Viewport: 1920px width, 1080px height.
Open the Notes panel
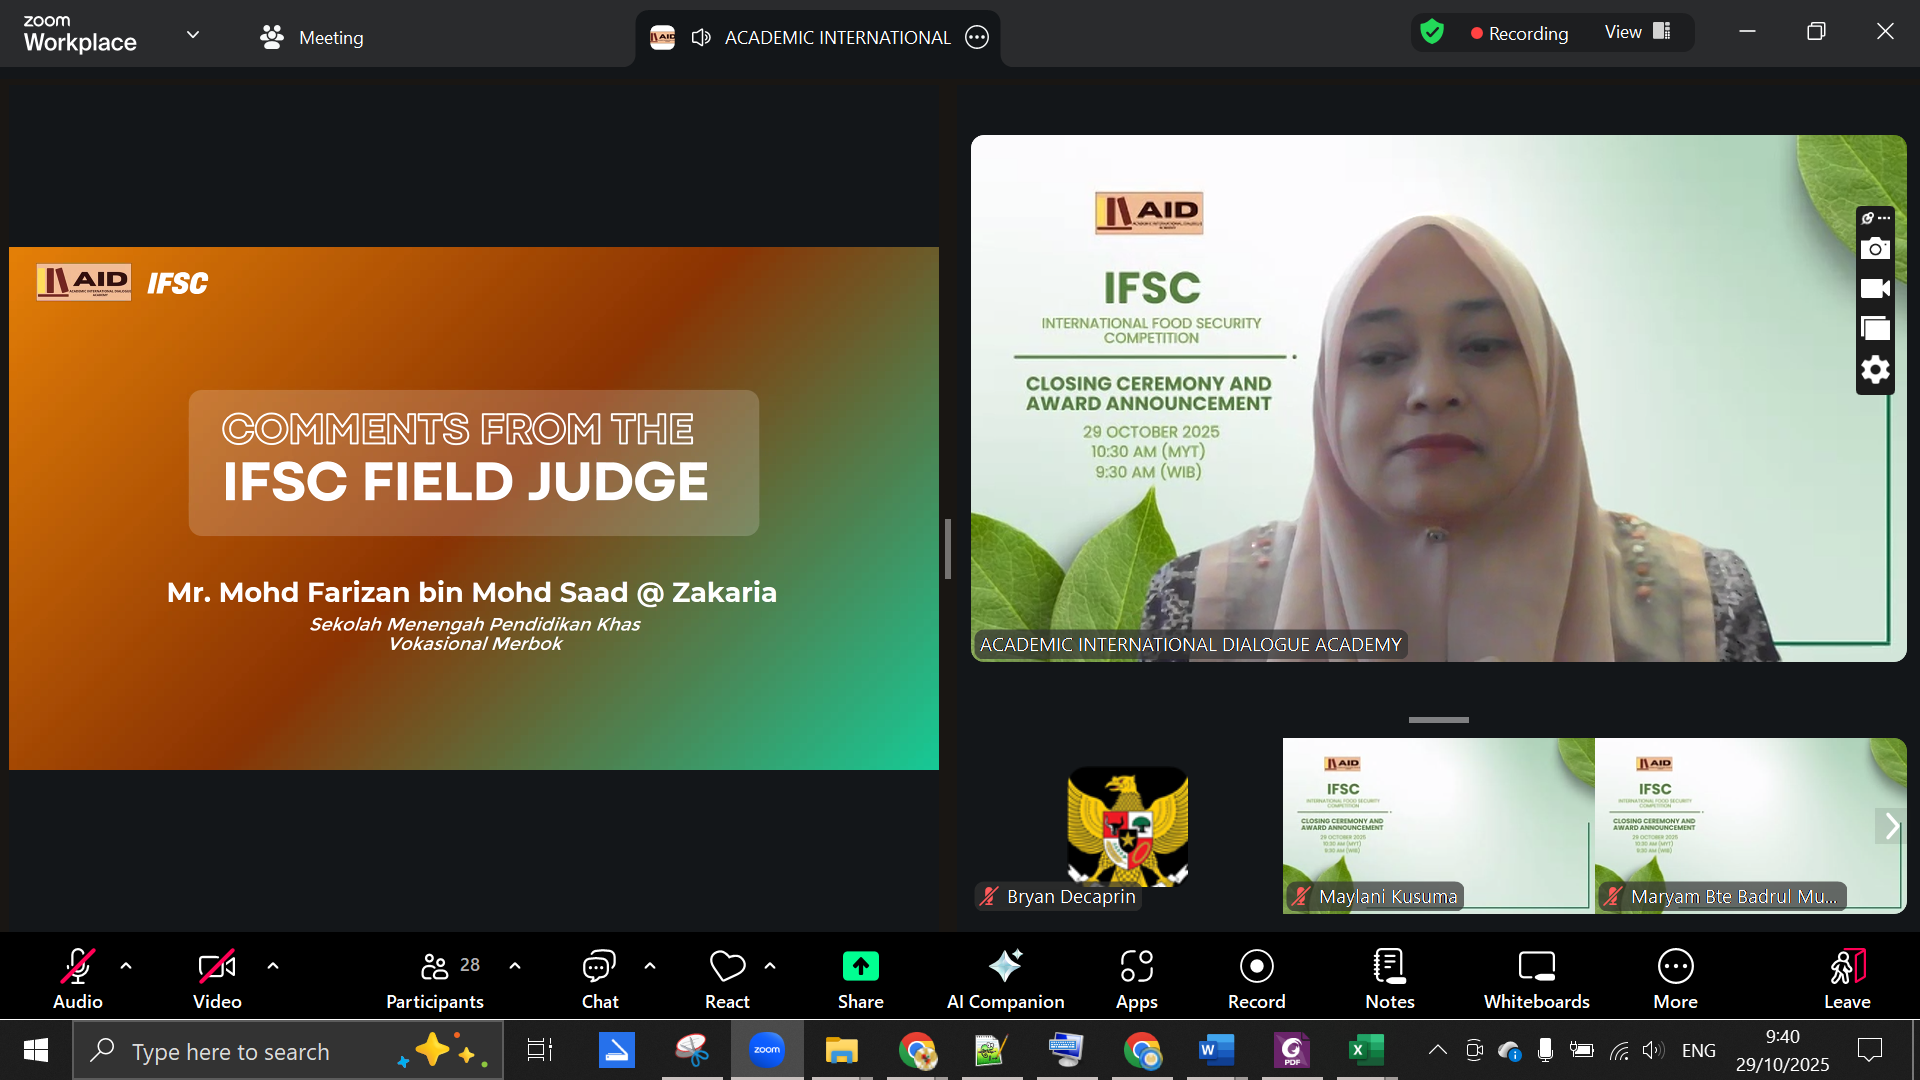[x=1389, y=978]
